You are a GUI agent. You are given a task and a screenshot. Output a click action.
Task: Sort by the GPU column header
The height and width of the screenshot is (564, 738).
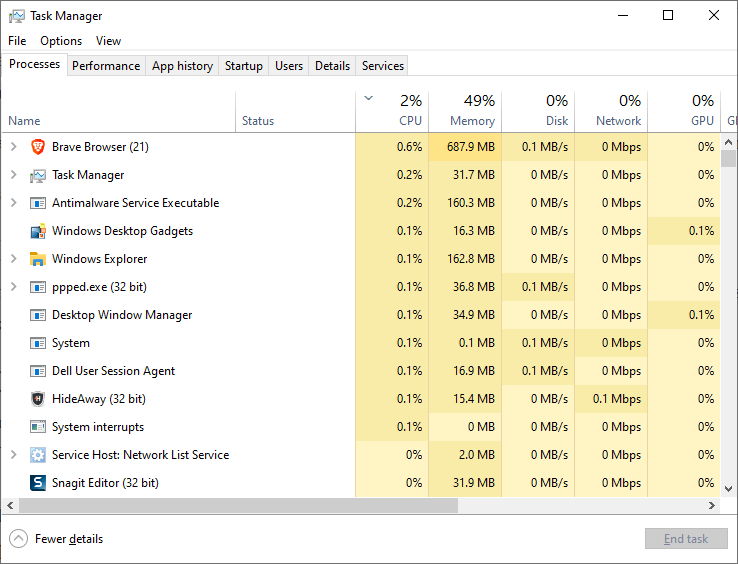tap(684, 112)
